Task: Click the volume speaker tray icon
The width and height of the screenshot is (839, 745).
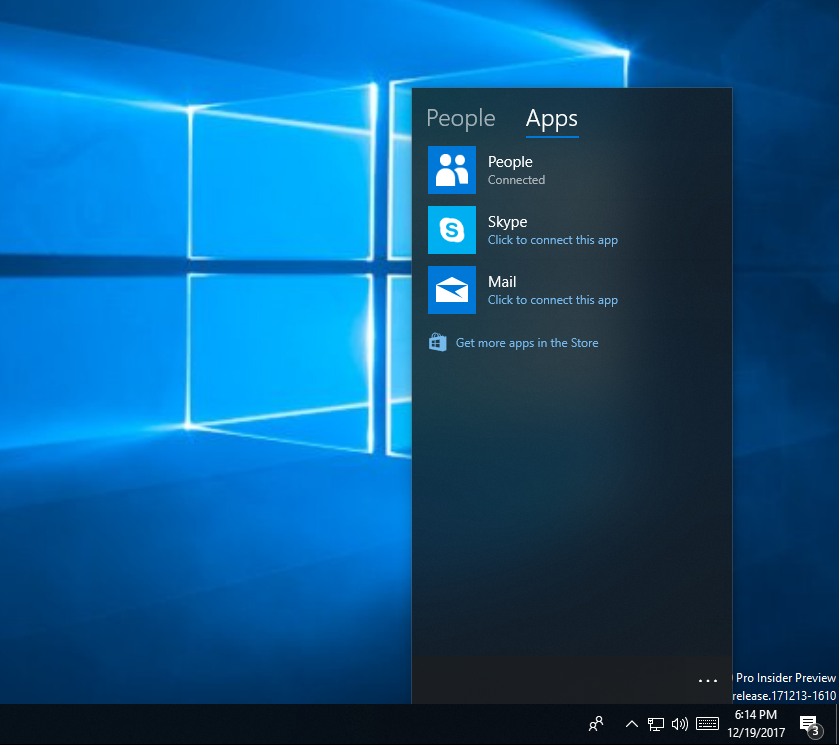Action: (680, 724)
